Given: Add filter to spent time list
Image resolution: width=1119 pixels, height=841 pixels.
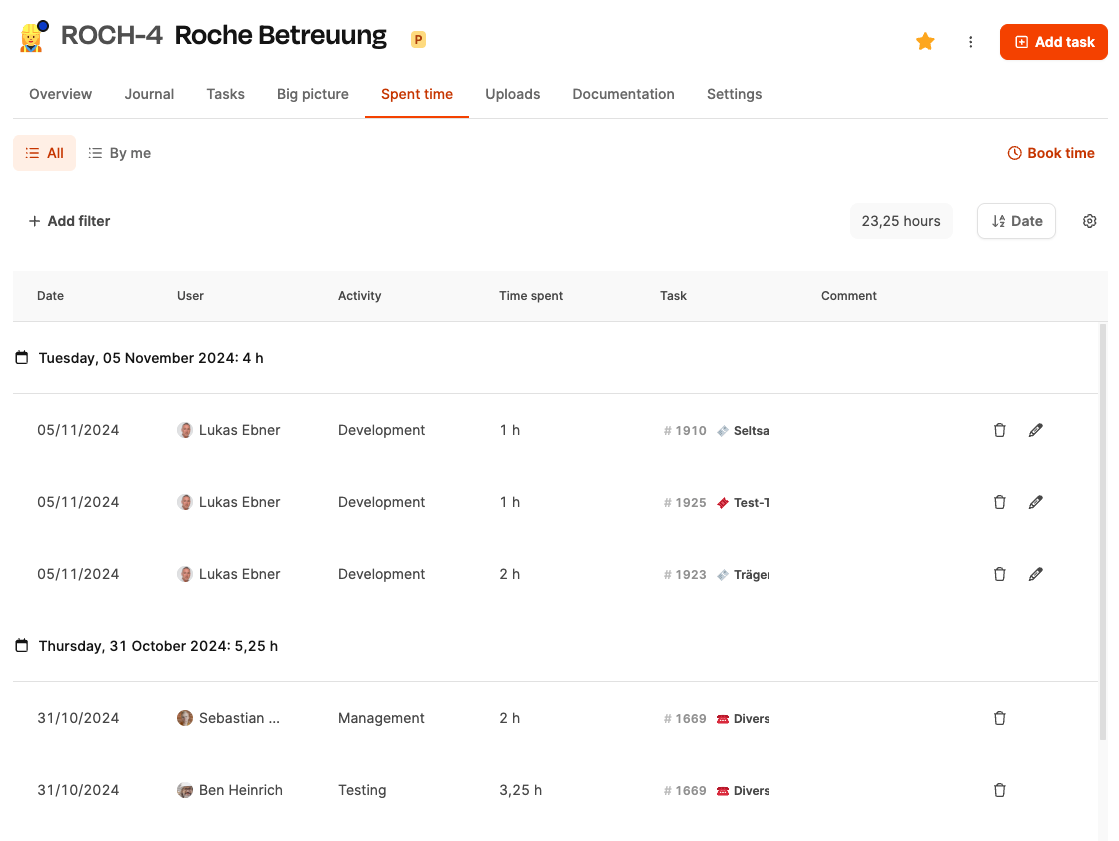Looking at the screenshot, I should [69, 221].
